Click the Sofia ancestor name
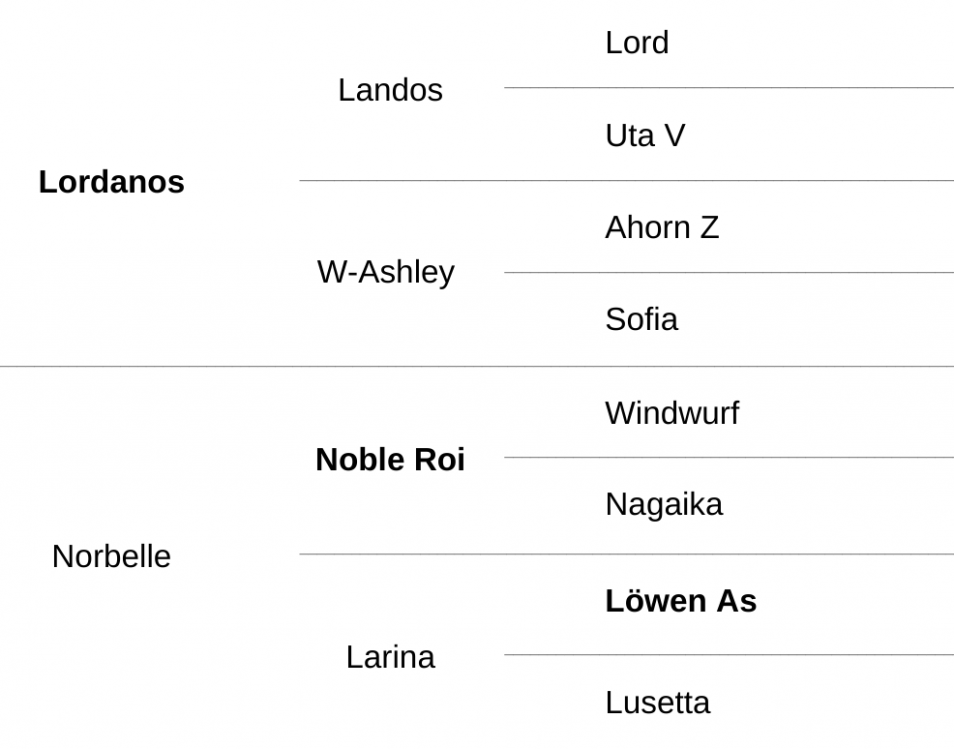Viewport: 954px width, 749px height. point(641,319)
